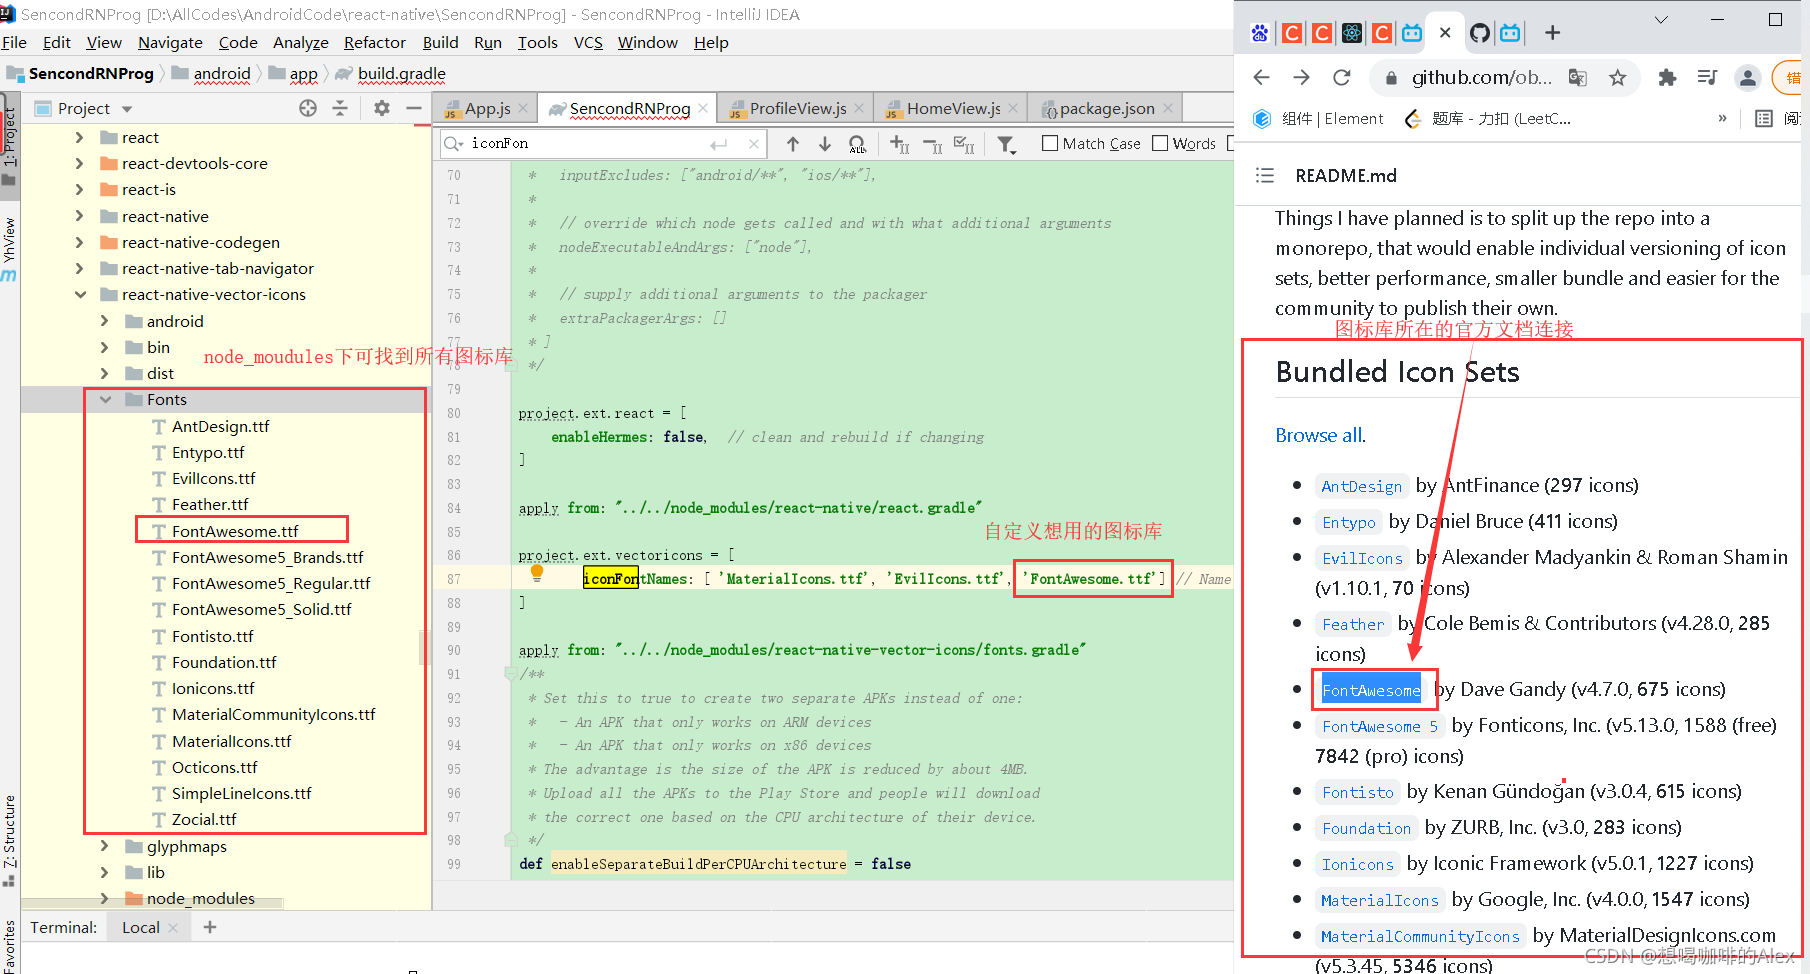Switch to the GitHub browser tab
Image resolution: width=1810 pixels, height=974 pixels.
click(x=1480, y=33)
